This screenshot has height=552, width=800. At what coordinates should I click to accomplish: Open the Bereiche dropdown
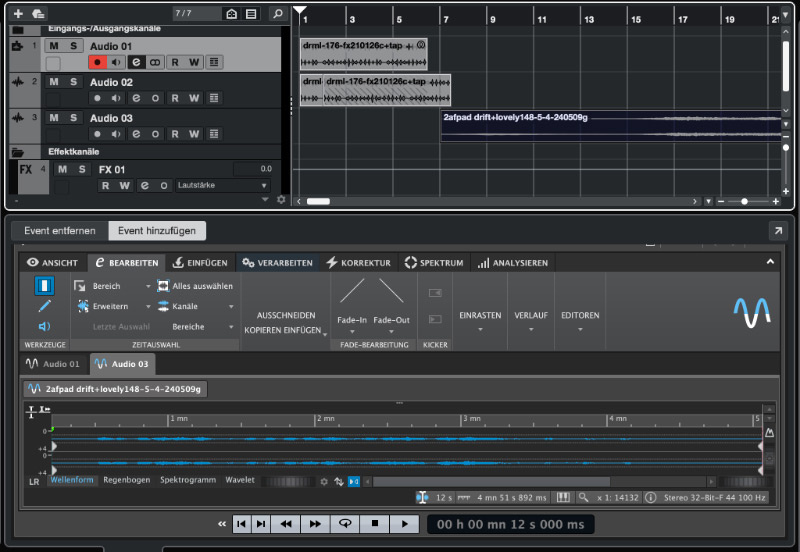[231, 327]
